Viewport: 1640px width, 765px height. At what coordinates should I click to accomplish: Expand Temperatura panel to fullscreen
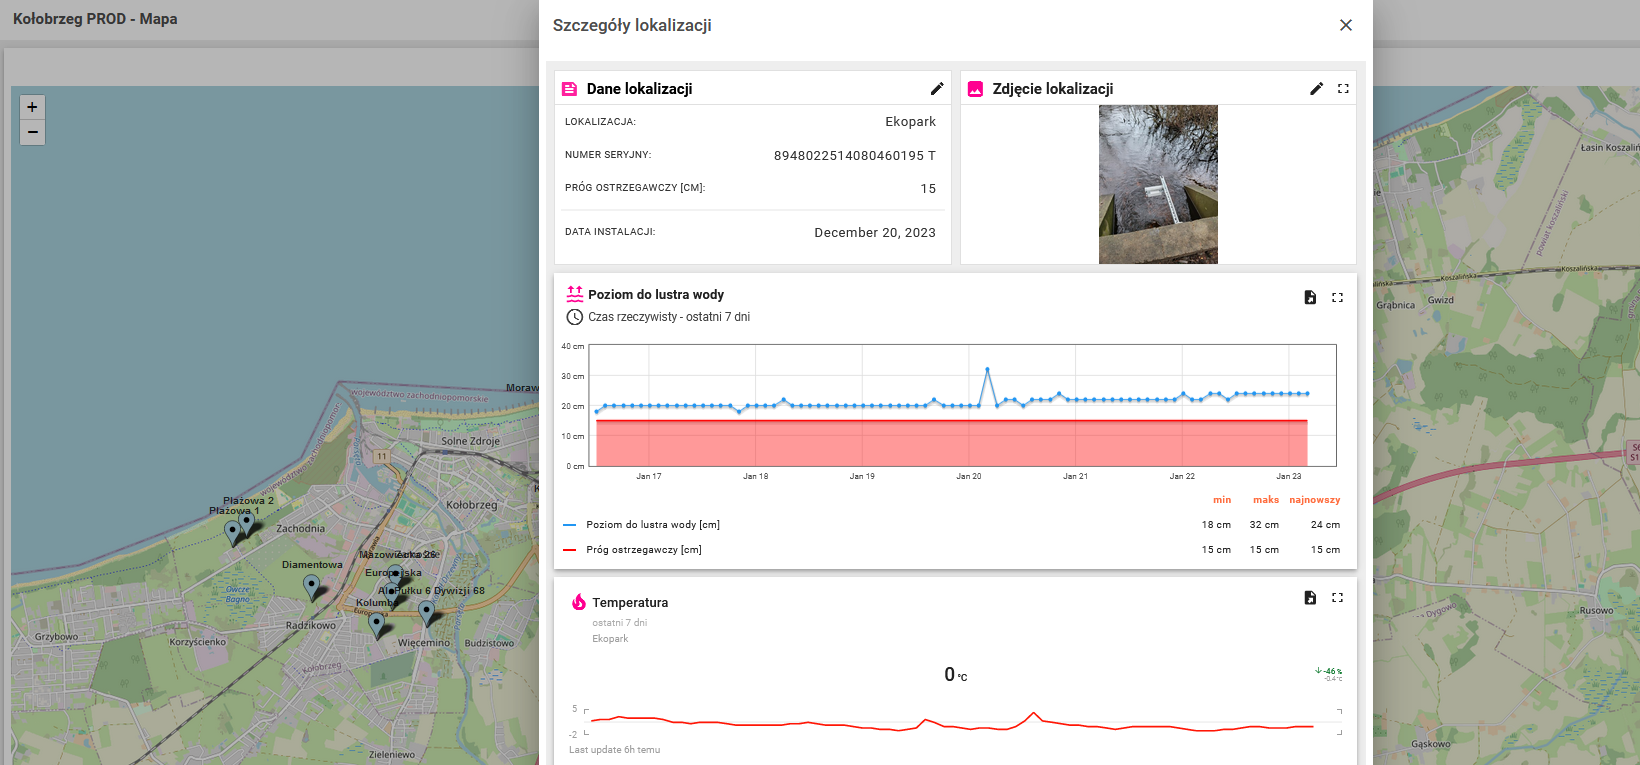1337,598
